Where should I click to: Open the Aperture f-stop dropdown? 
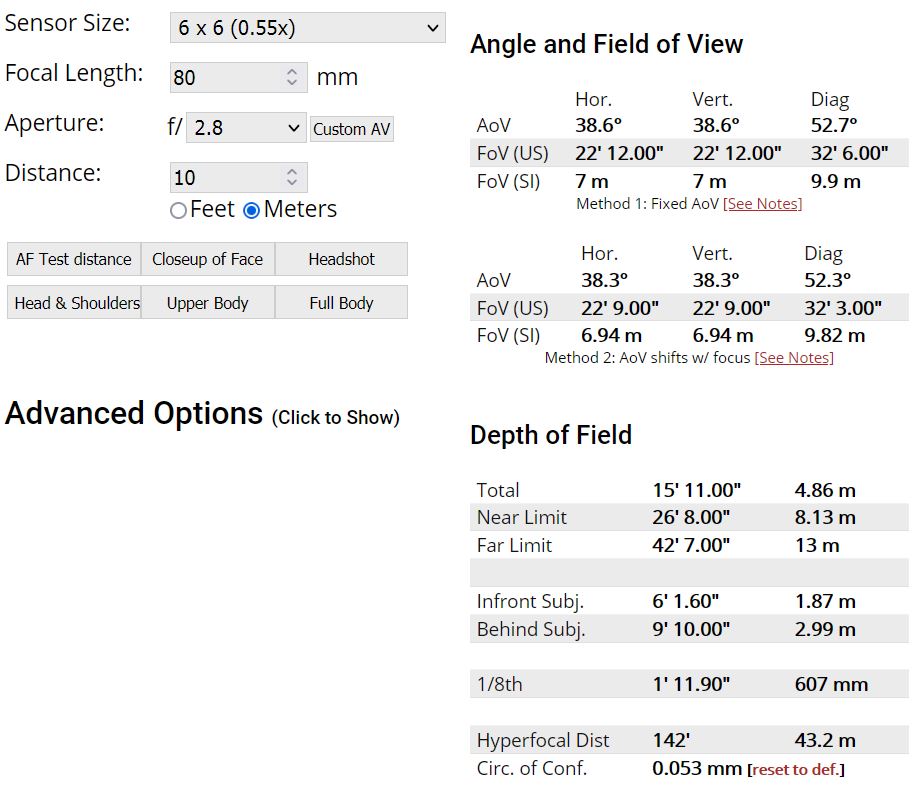point(246,128)
